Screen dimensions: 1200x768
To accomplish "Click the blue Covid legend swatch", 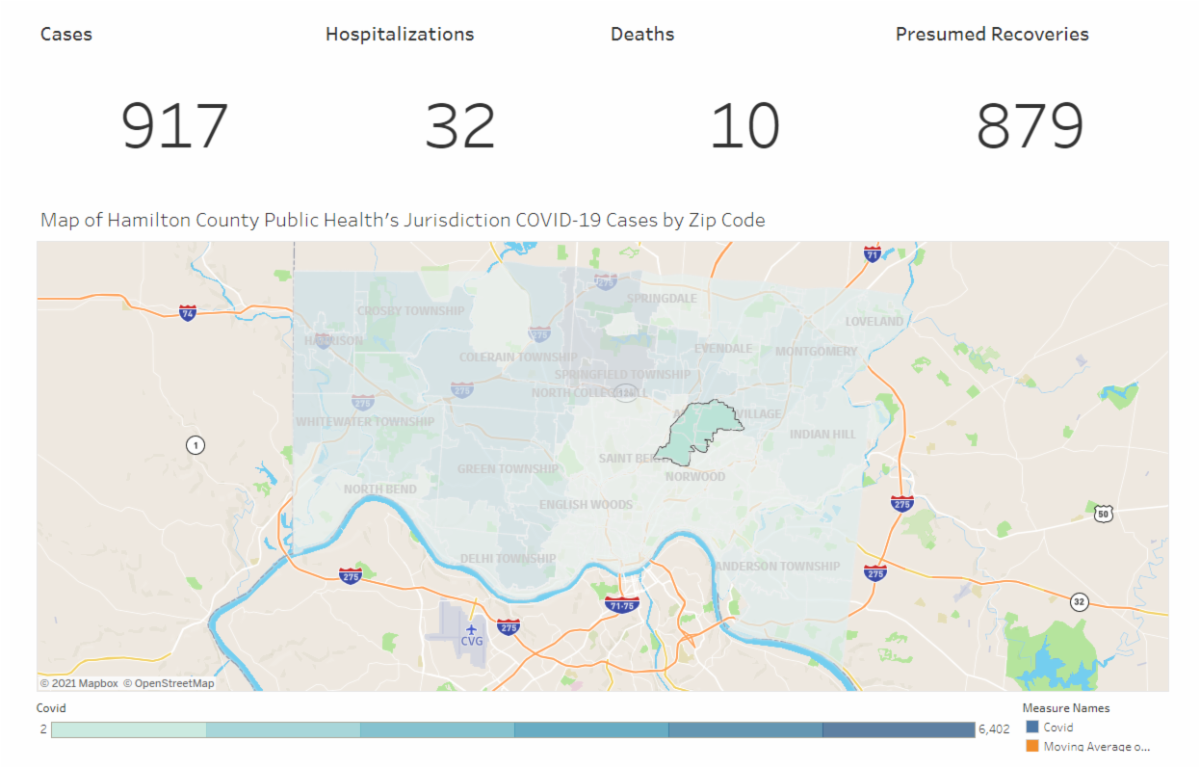I will (x=1033, y=727).
